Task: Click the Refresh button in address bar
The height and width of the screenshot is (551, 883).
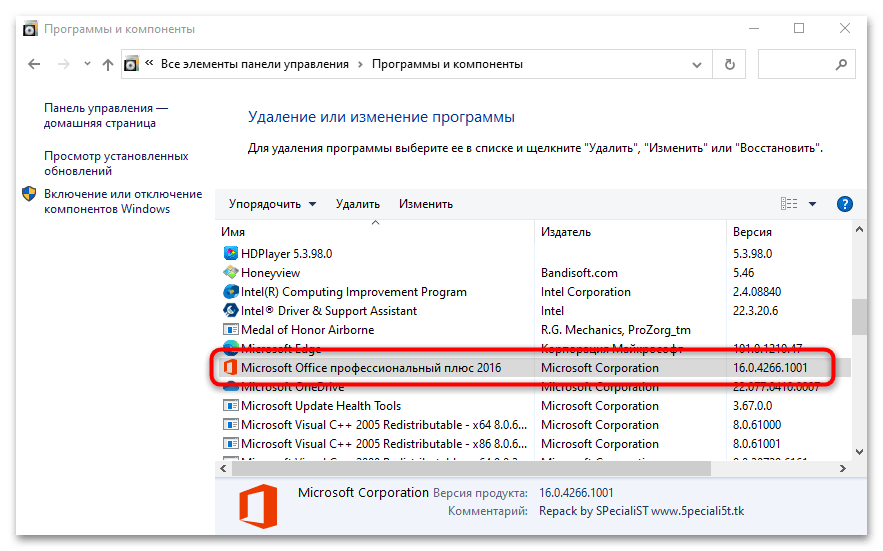Action: pos(730,64)
